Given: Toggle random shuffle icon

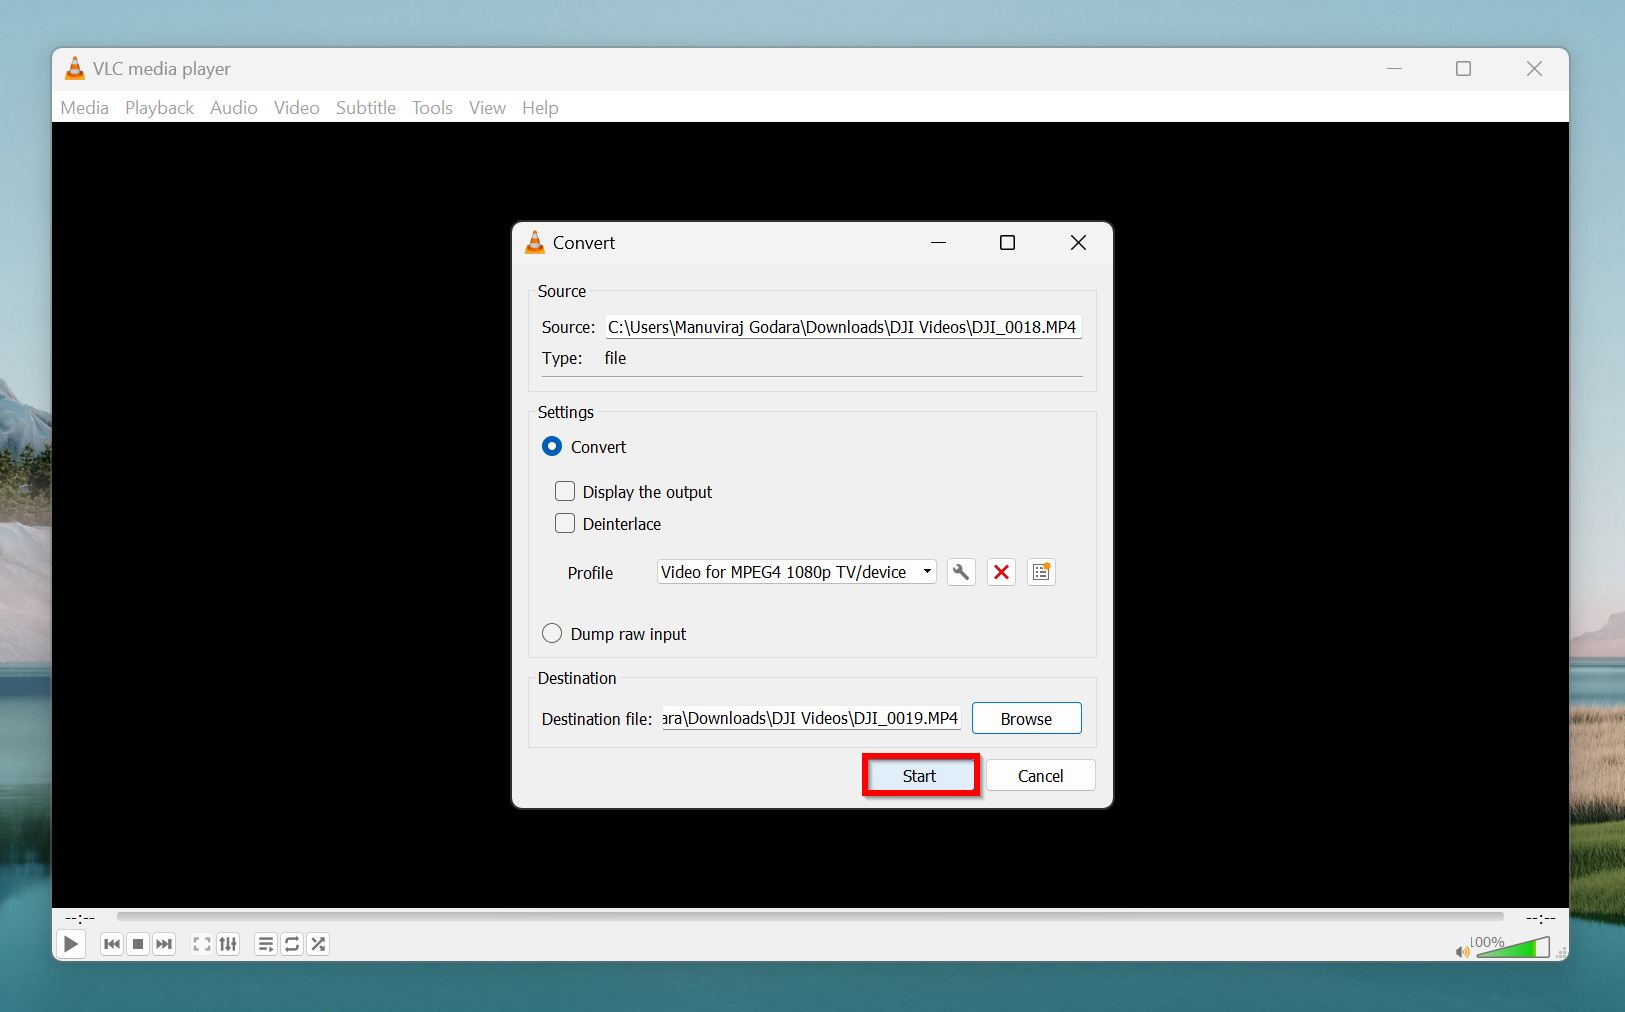Looking at the screenshot, I should point(318,944).
